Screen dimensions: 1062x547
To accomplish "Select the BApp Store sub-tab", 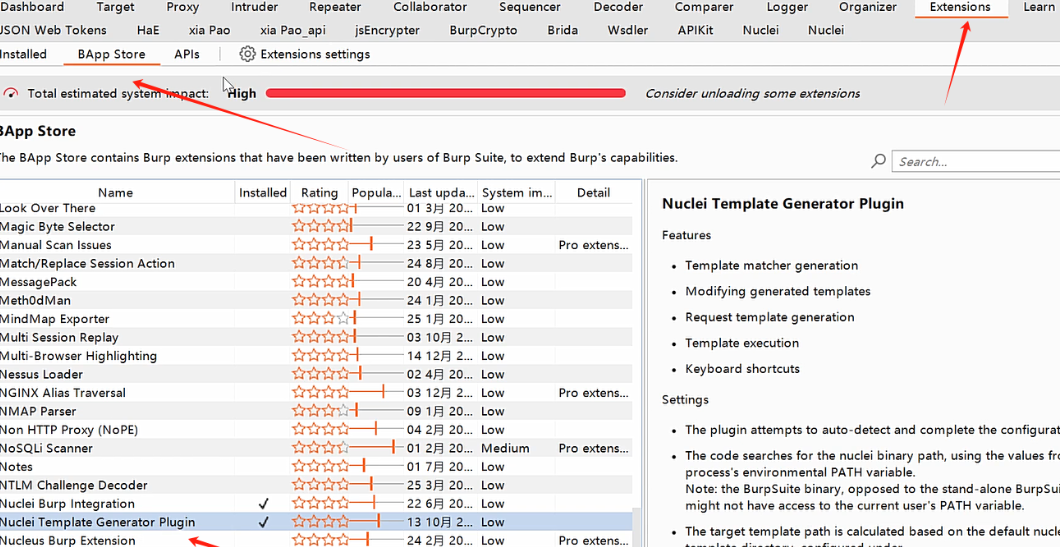I will point(111,54).
